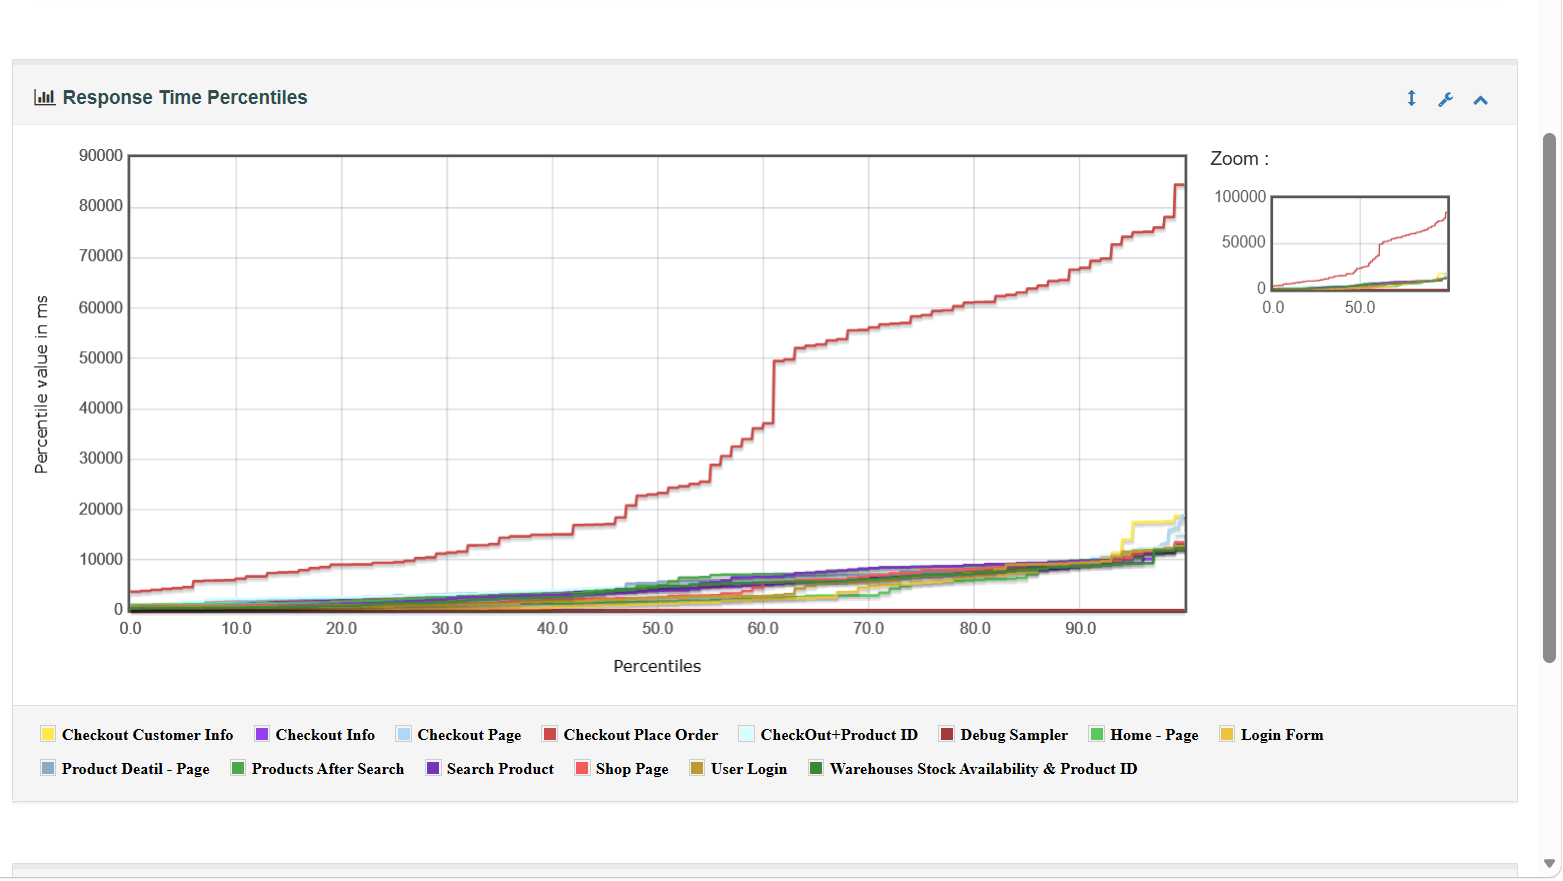
Task: Click the CheckOut+Product ID legend label
Action: point(839,735)
